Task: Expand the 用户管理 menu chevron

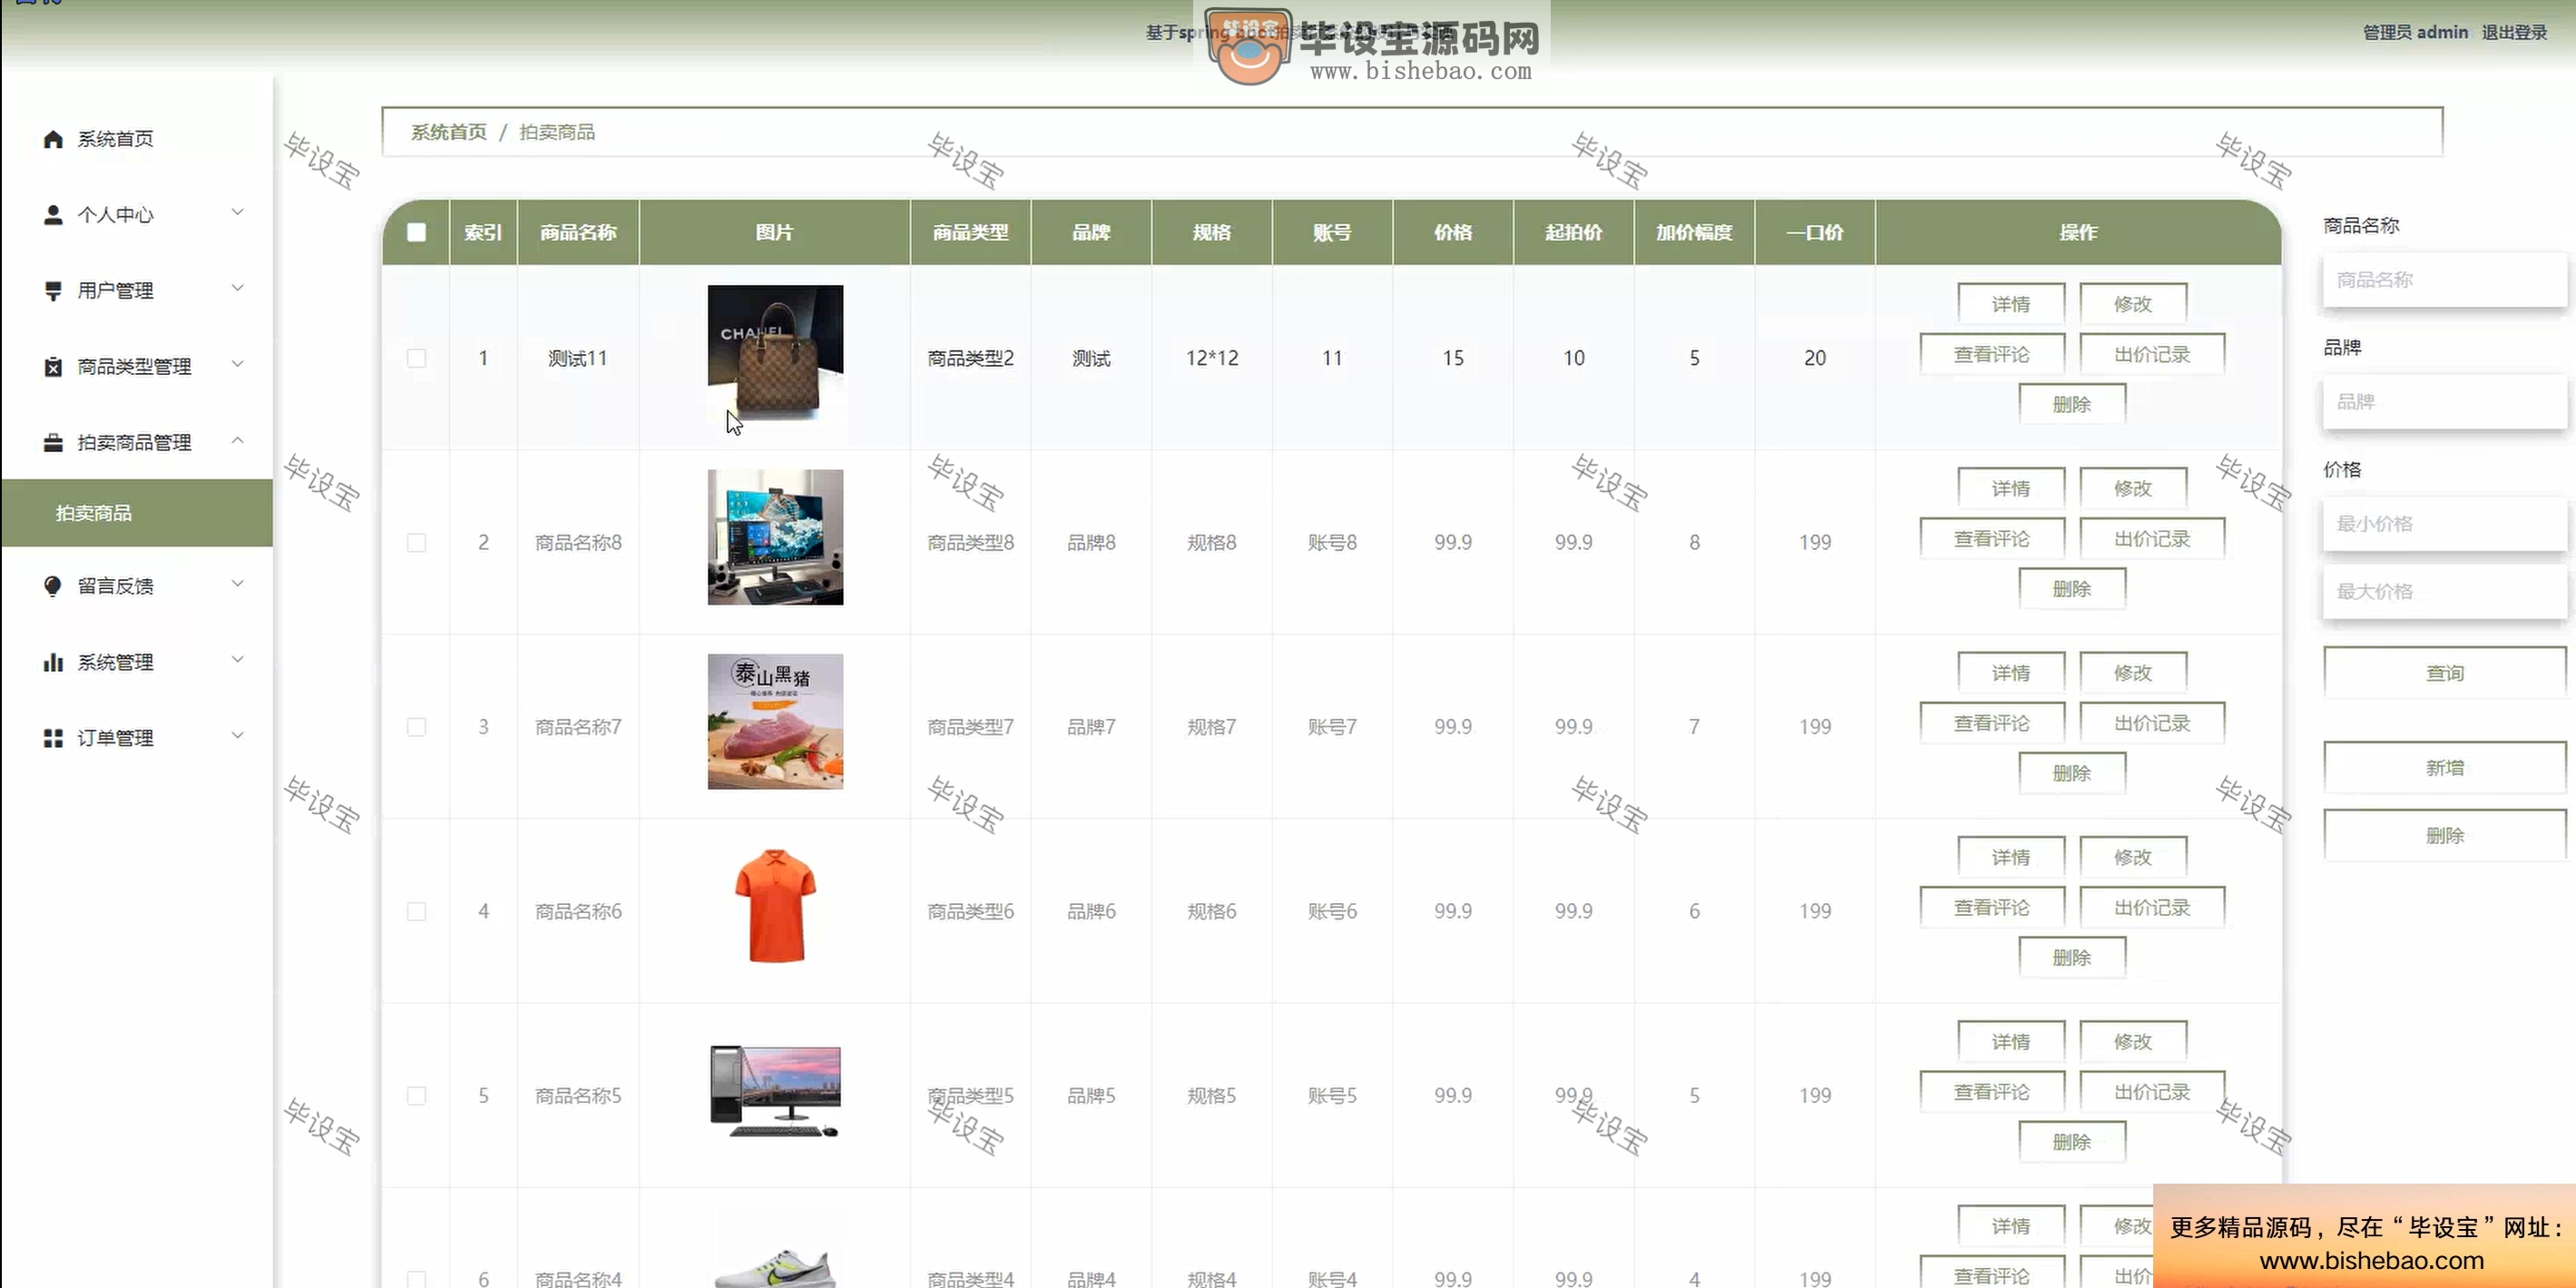Action: point(237,288)
